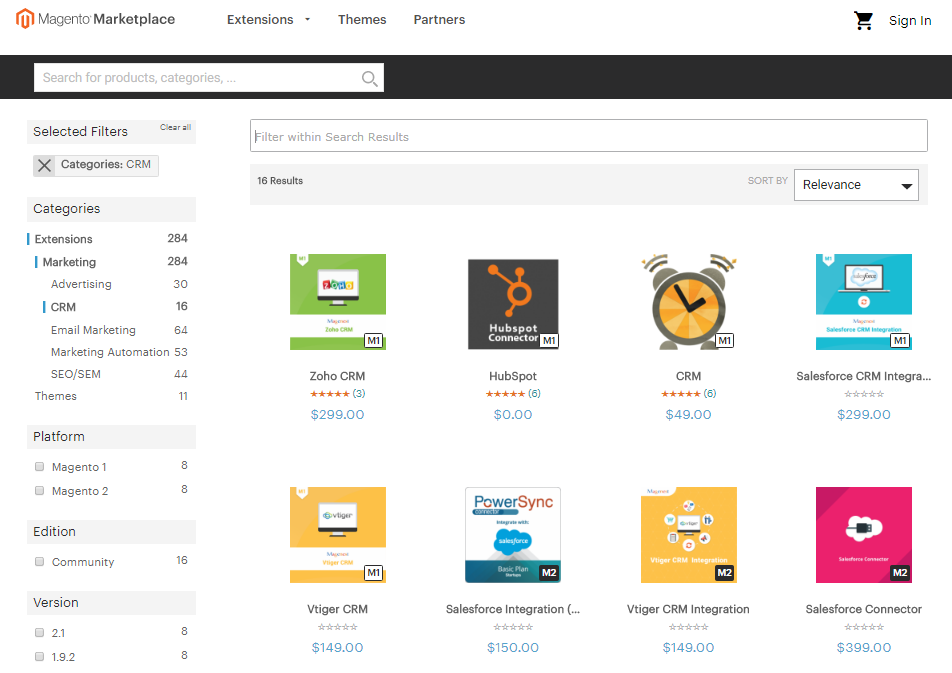
Task: Click Vtiger CRM empty star rating
Action: 338,627
